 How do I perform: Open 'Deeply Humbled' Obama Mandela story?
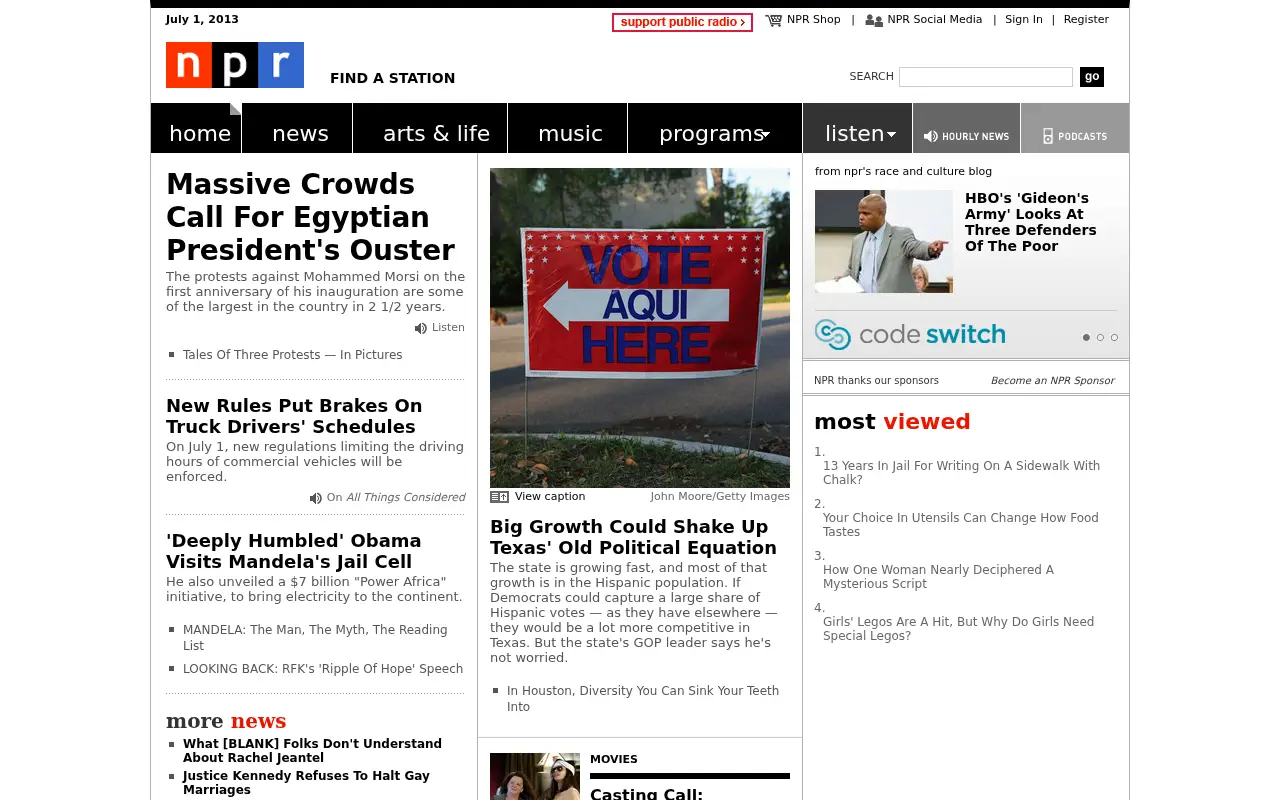pyautogui.click(x=294, y=551)
